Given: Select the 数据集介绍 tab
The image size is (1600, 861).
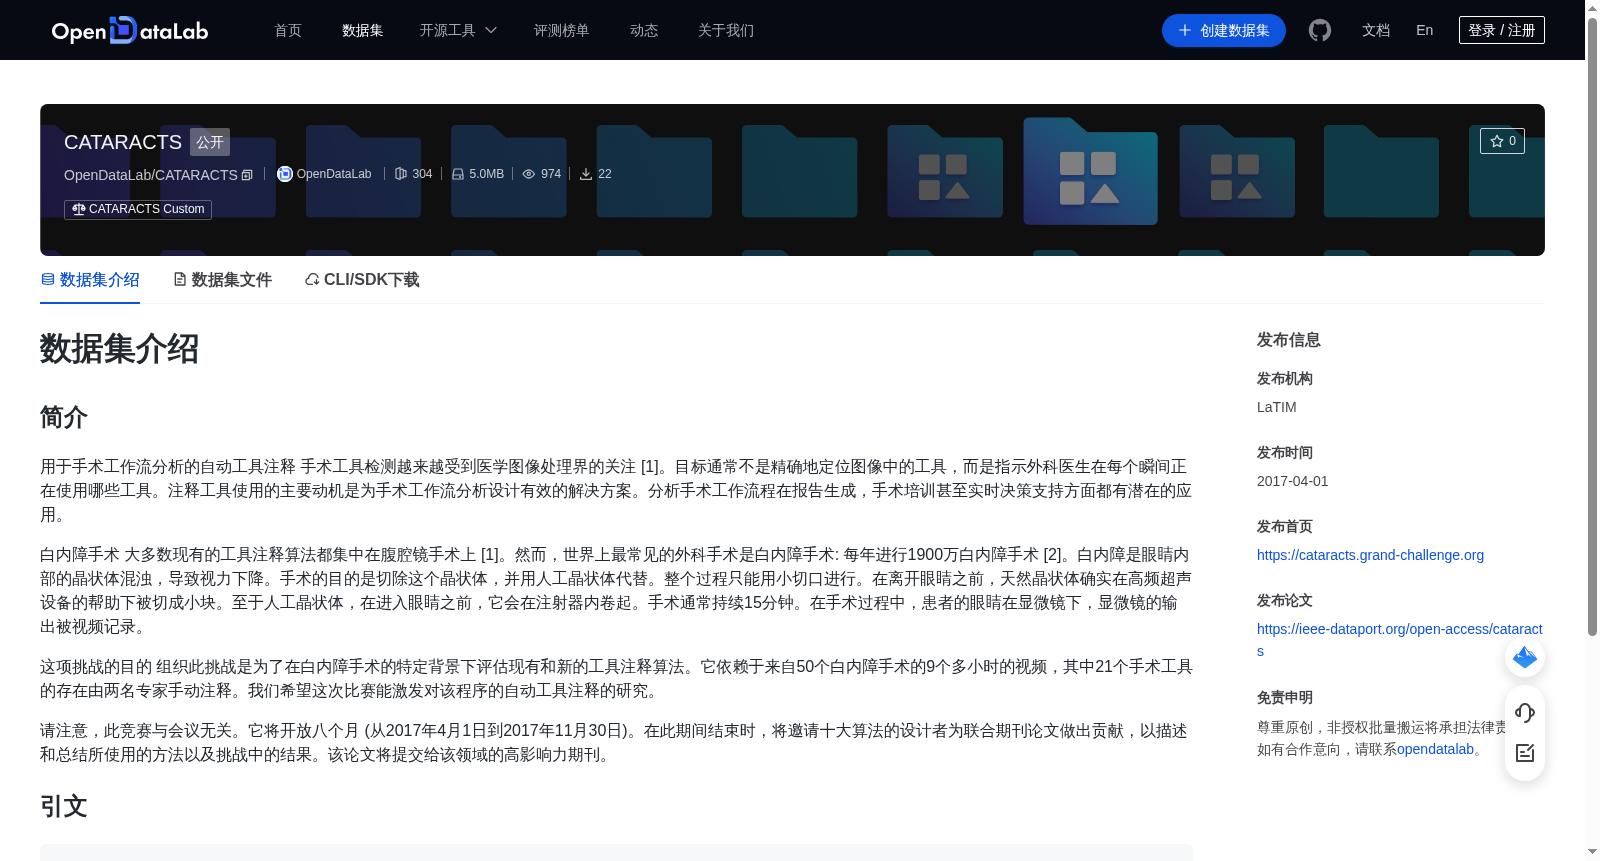Looking at the screenshot, I should [x=90, y=280].
